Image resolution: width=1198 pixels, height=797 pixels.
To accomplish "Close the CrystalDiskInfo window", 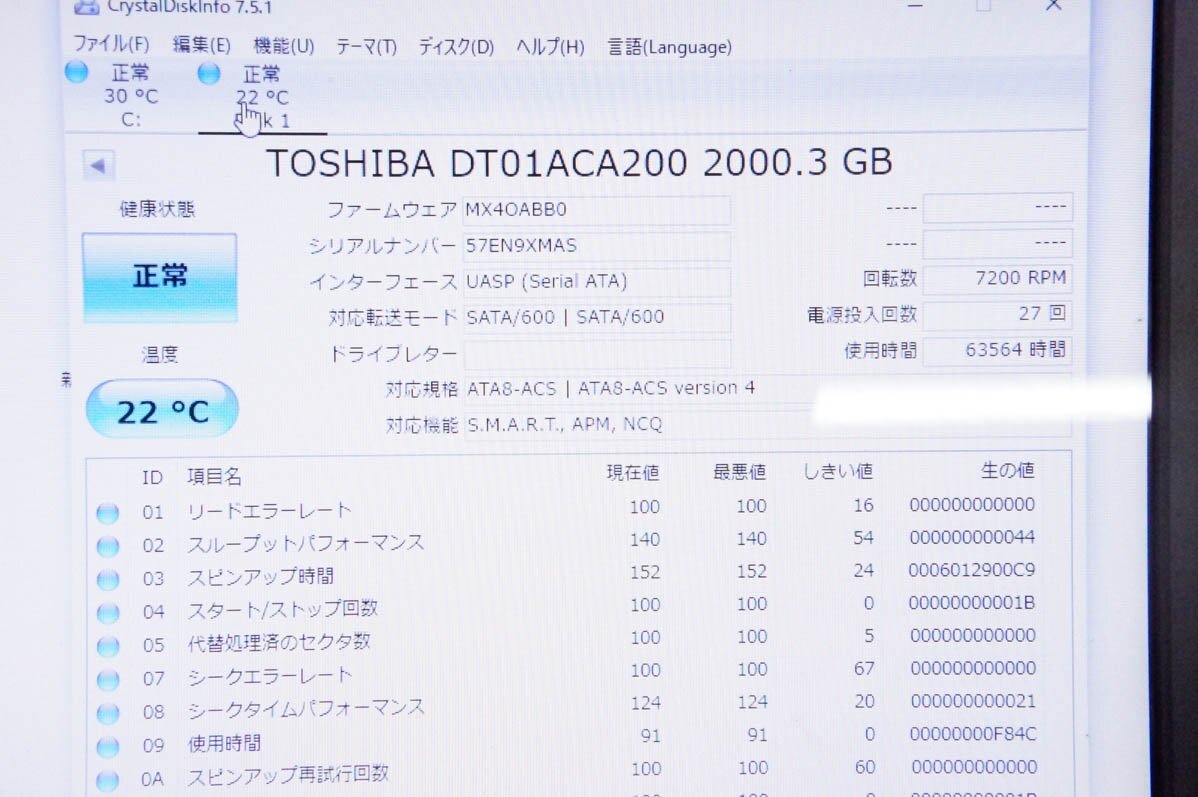I will click(x=1054, y=6).
